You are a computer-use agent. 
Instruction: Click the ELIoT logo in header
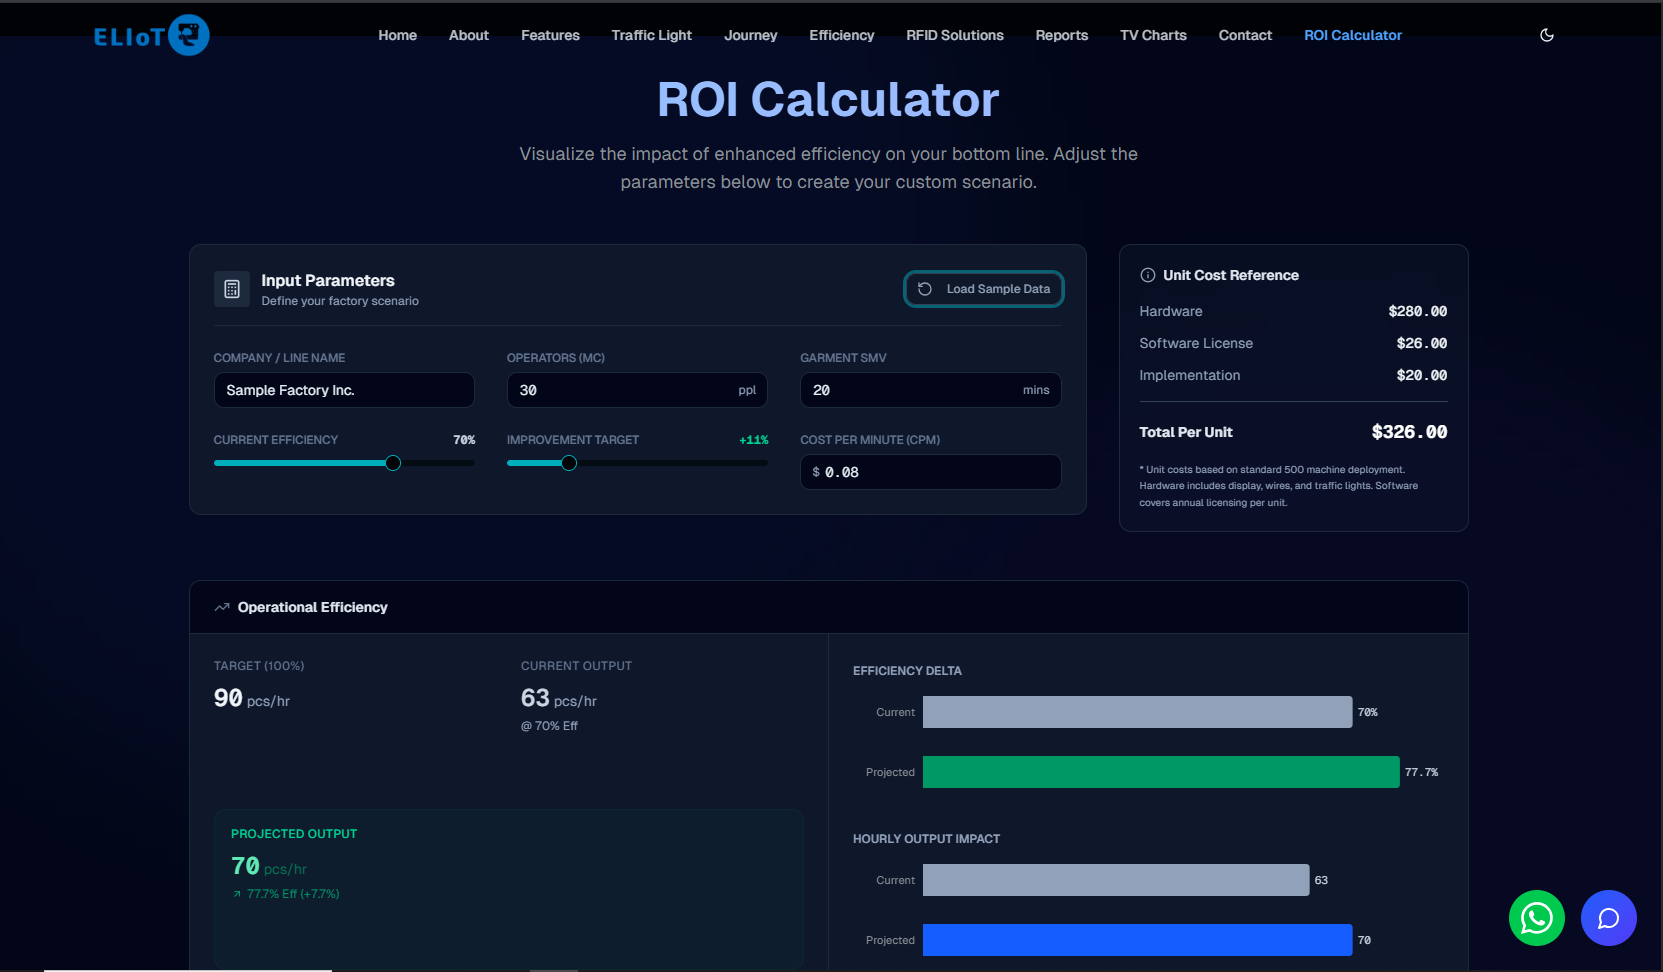(x=151, y=36)
